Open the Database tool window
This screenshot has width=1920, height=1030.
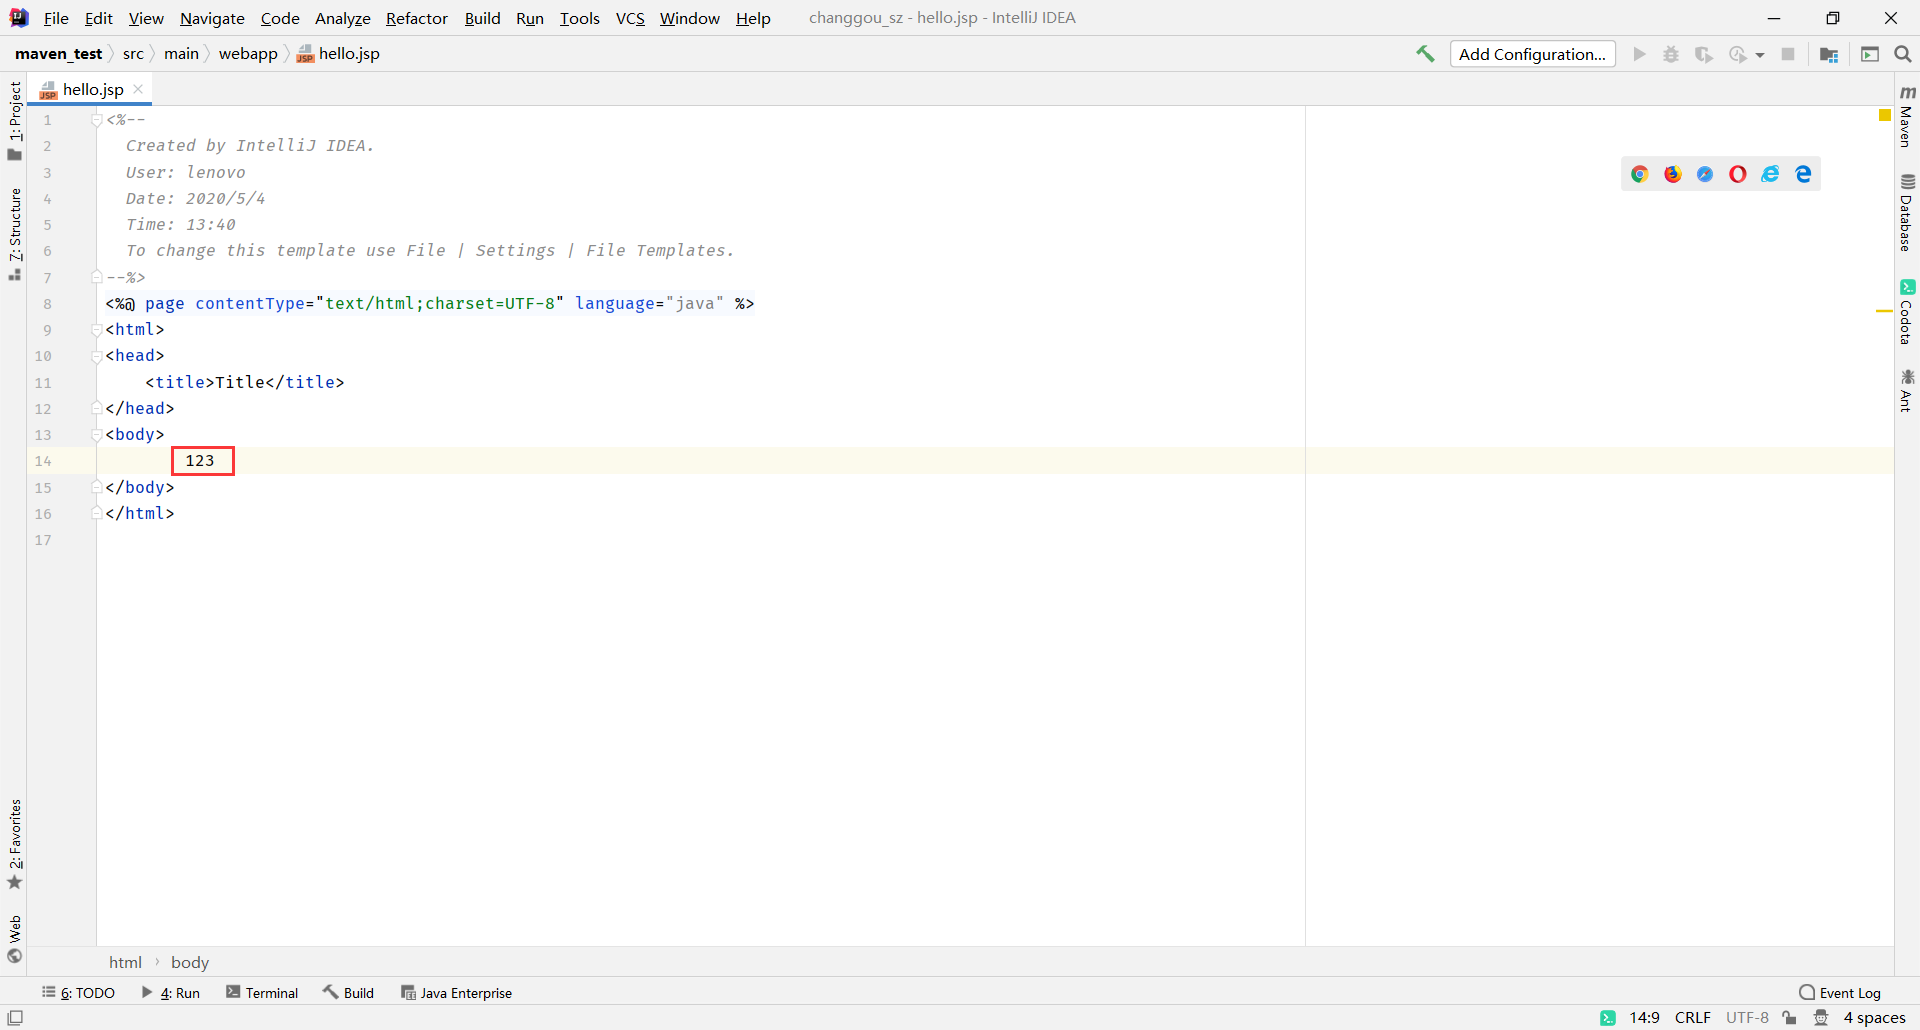[x=1907, y=213]
